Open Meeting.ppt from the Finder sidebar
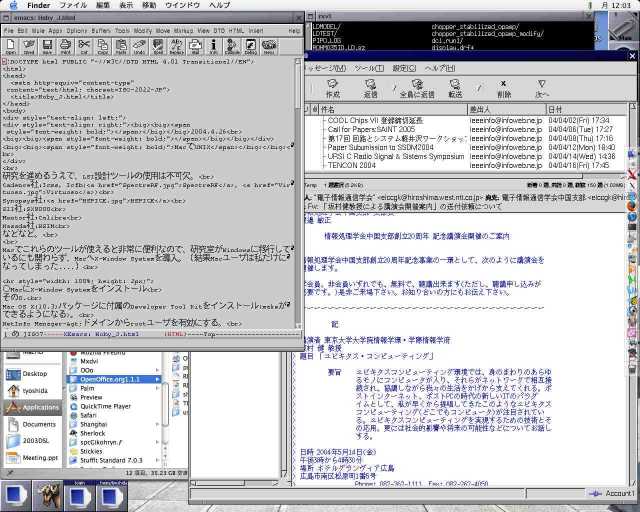The height and width of the screenshot is (512, 640). 32,458
